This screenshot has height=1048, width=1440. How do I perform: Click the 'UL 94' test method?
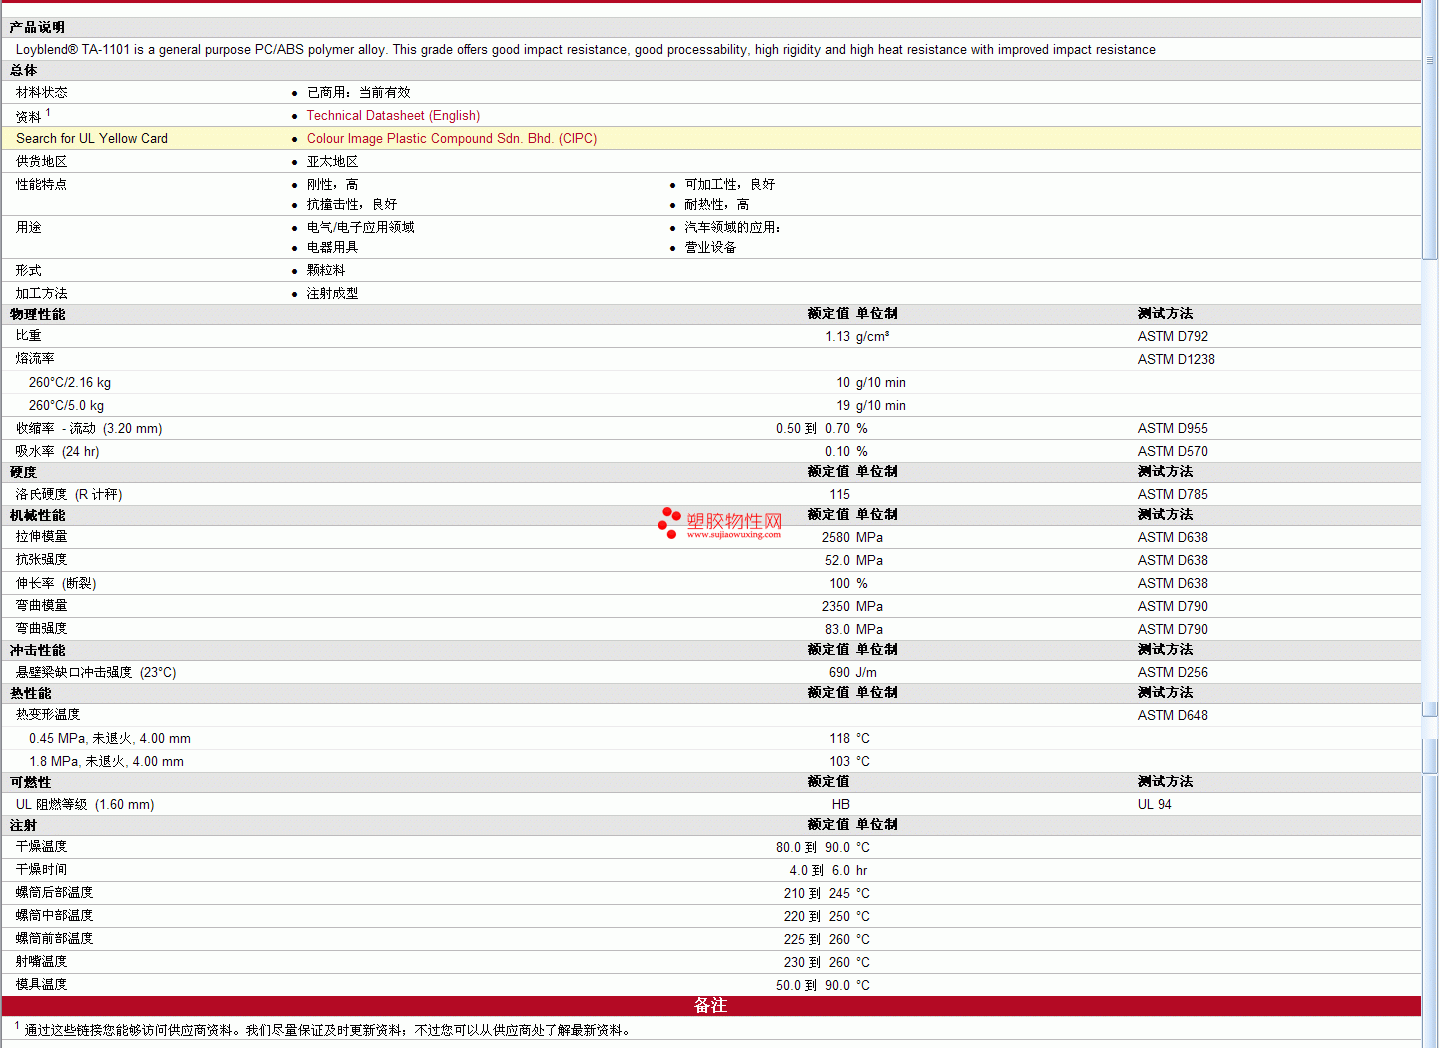(1154, 804)
